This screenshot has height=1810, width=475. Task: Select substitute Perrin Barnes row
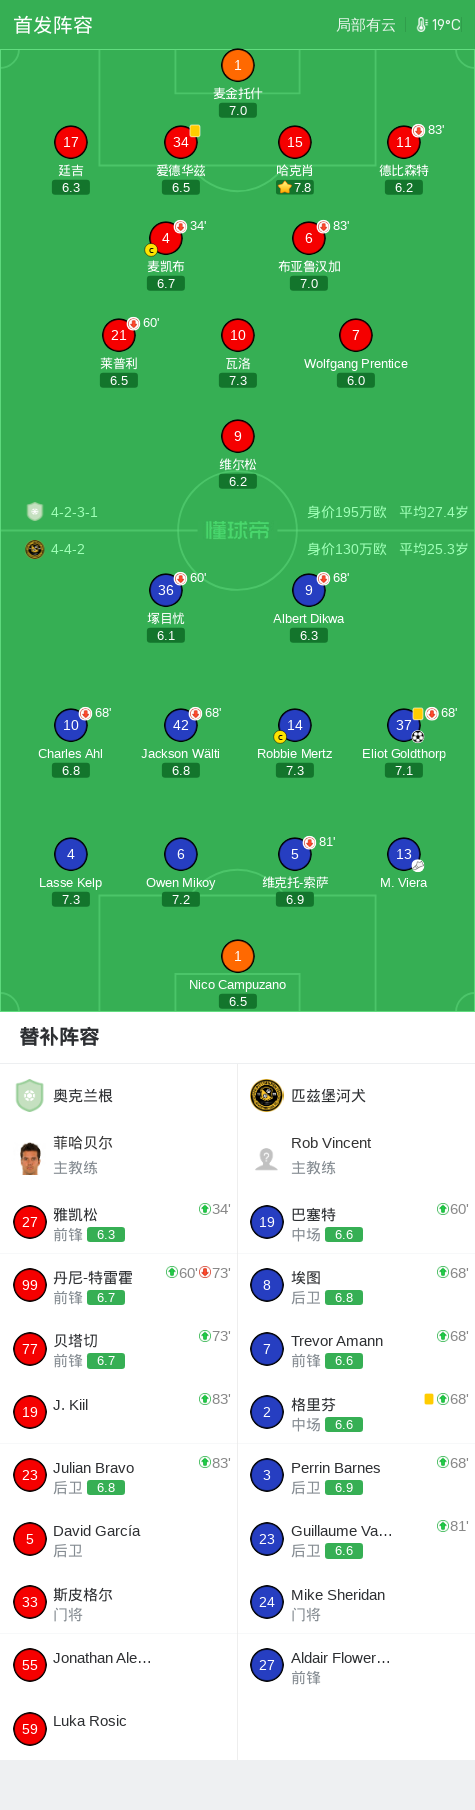pyautogui.click(x=356, y=1476)
